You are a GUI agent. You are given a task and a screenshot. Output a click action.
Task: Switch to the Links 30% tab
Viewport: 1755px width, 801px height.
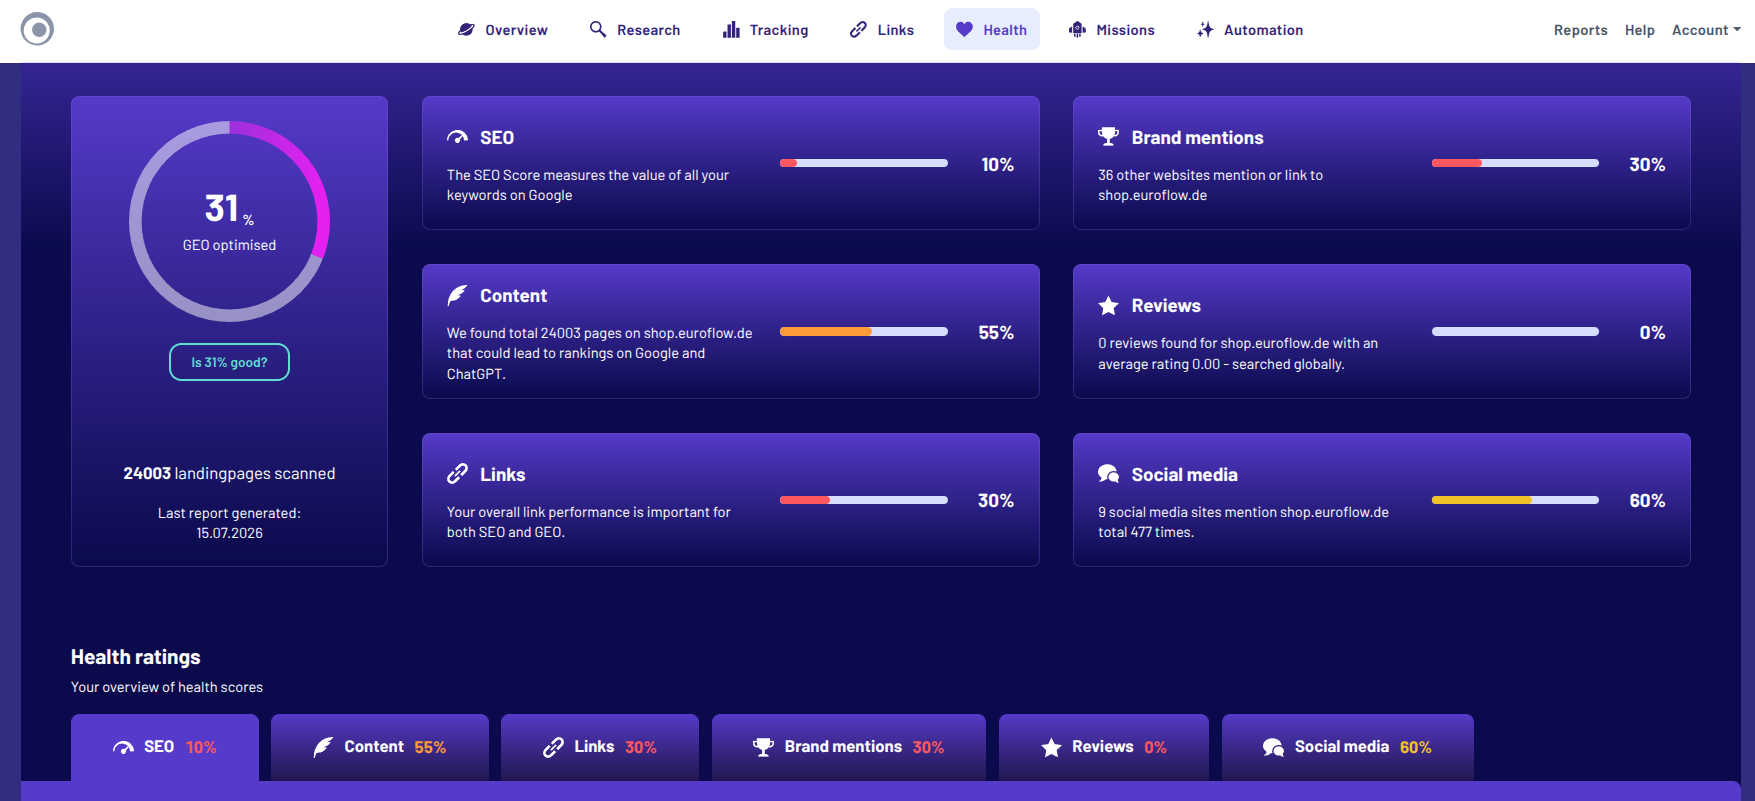[600, 747]
